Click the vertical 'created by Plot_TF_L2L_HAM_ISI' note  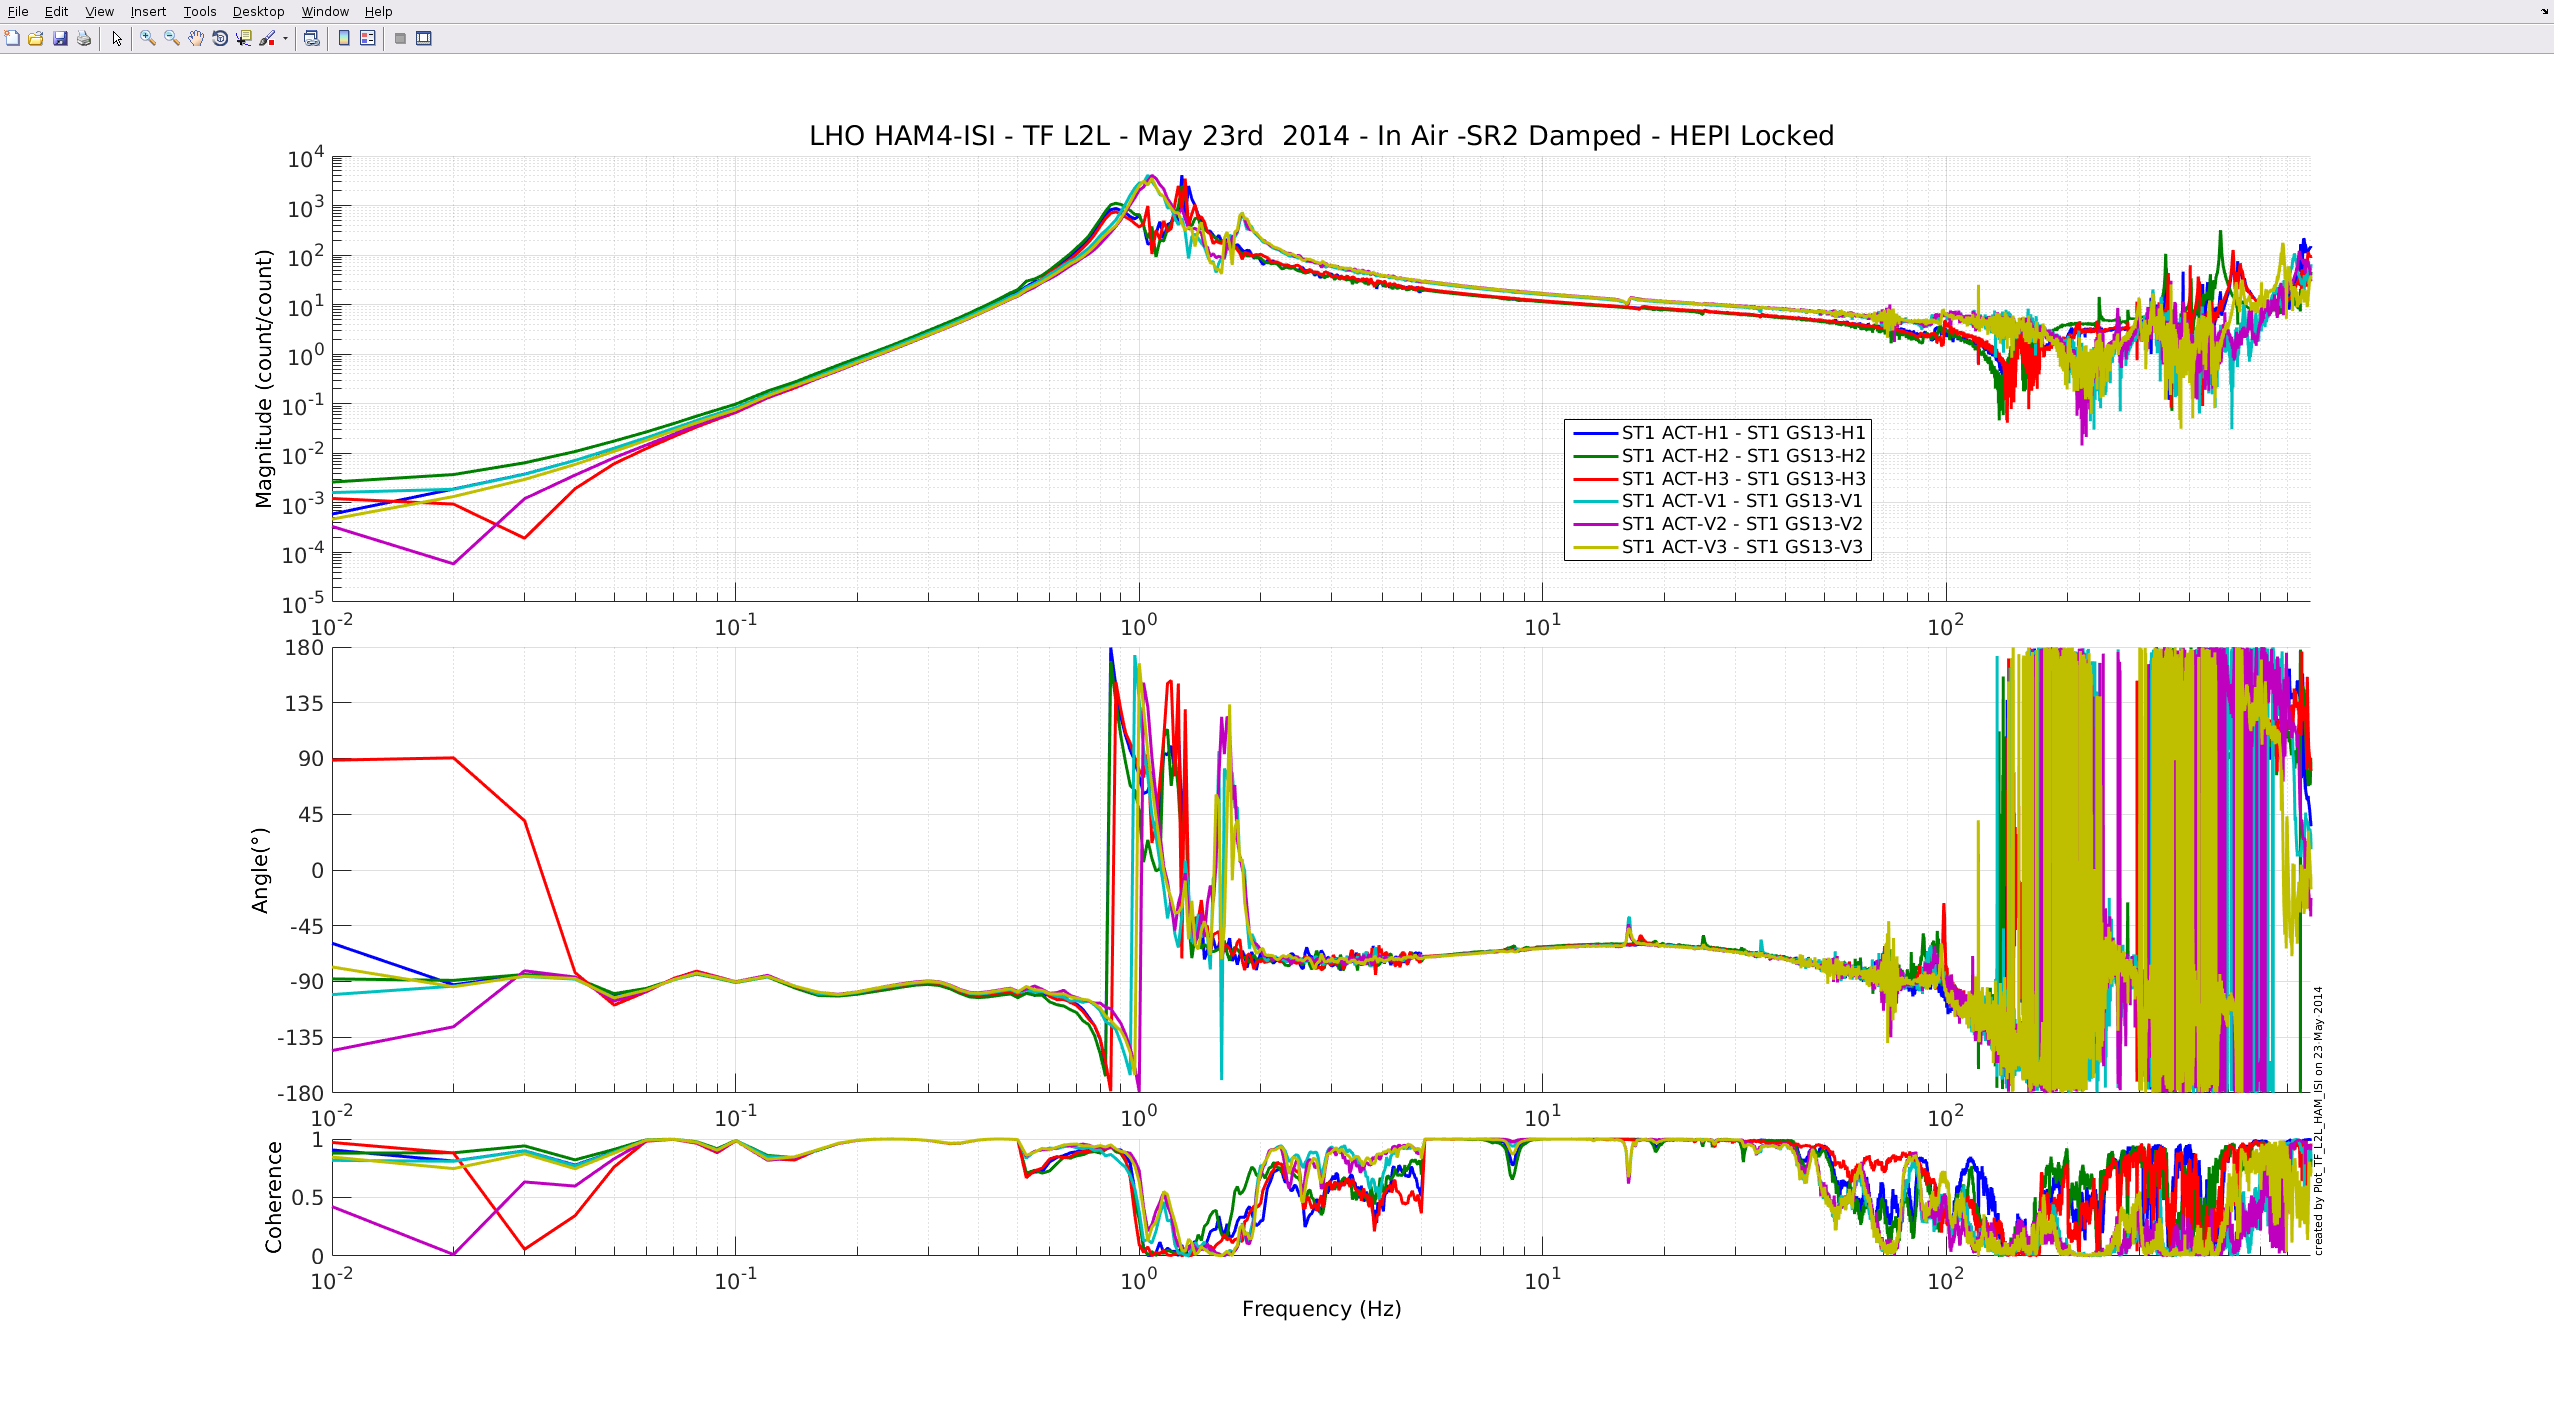pyautogui.click(x=2318, y=1120)
